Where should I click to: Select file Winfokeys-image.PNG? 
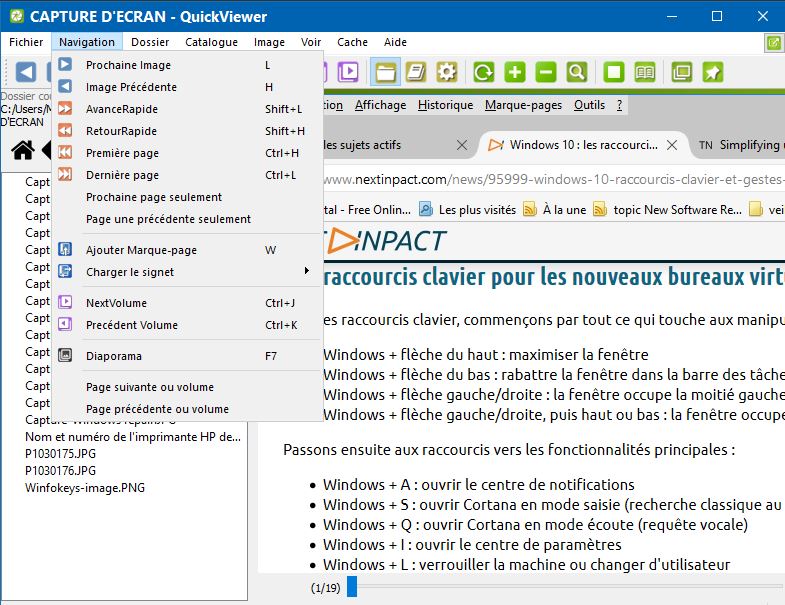tap(85, 488)
